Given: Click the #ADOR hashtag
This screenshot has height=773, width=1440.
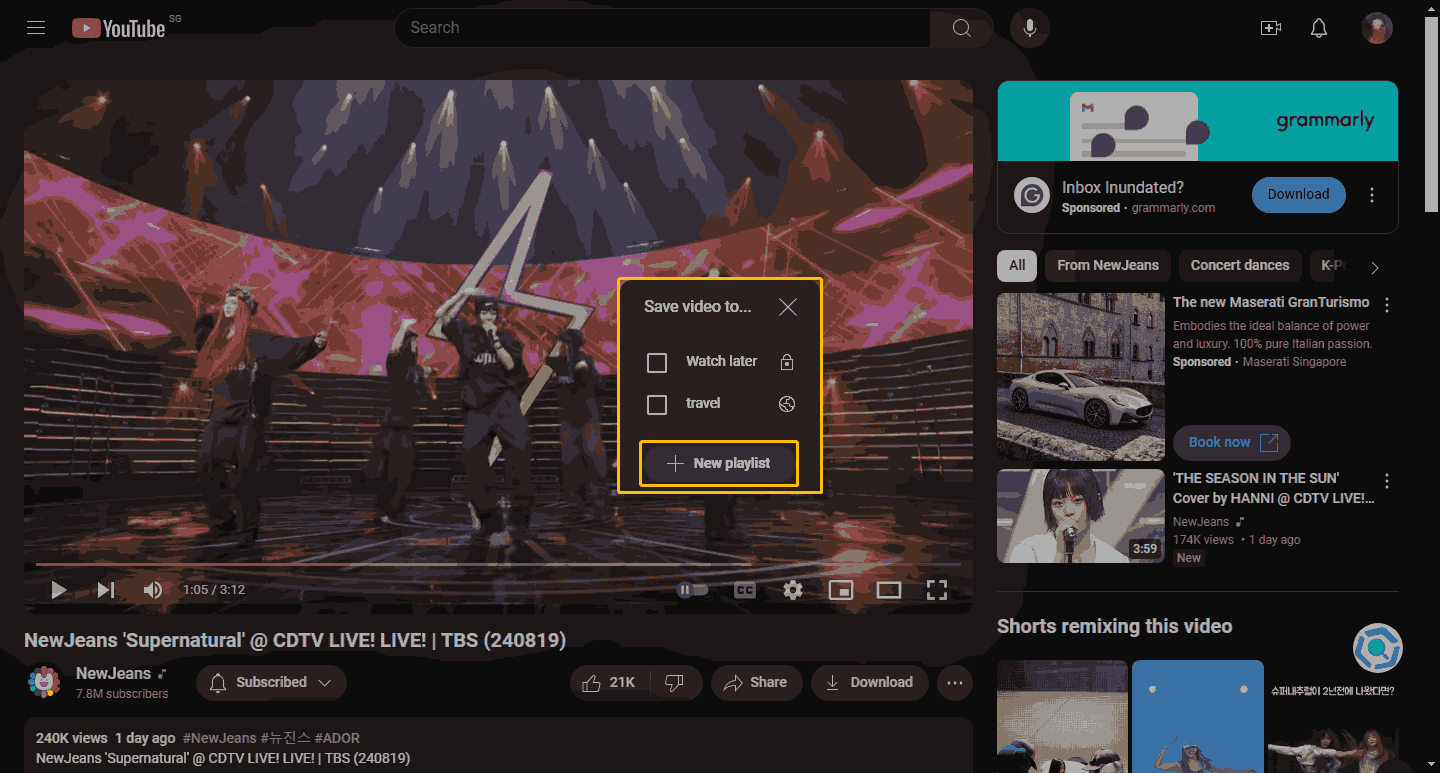Looking at the screenshot, I should 337,738.
